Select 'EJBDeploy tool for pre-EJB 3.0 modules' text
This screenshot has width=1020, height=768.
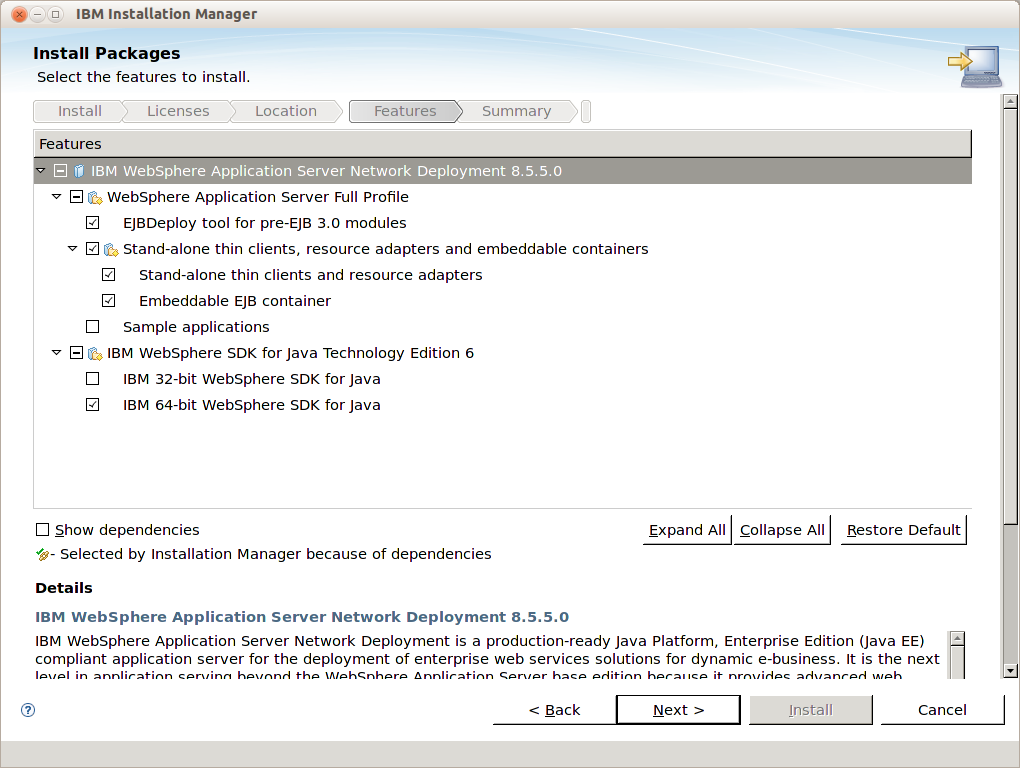[x=265, y=223]
